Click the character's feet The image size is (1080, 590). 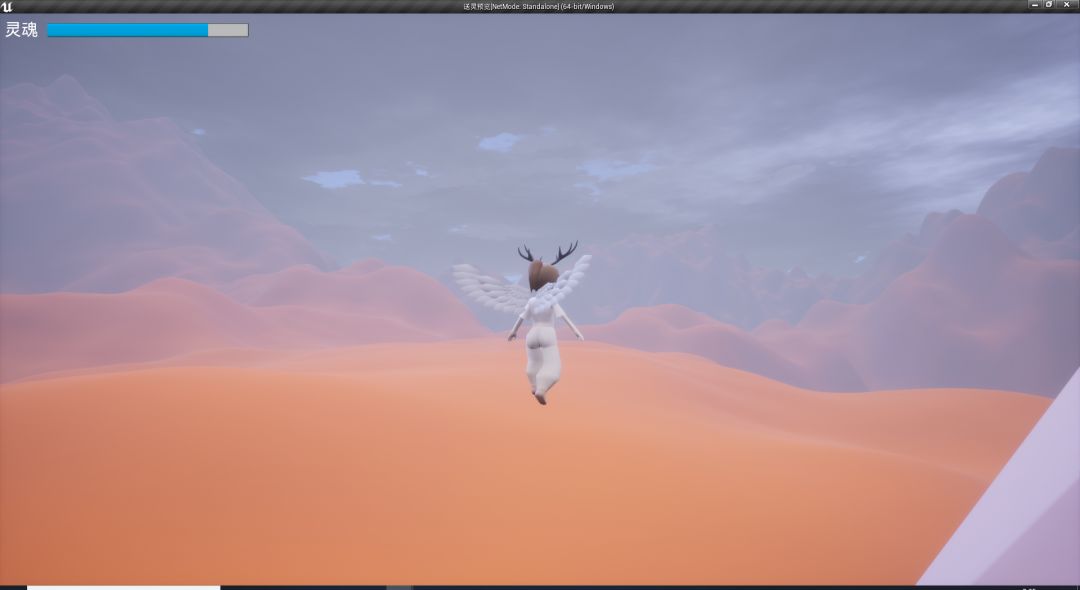pos(541,397)
